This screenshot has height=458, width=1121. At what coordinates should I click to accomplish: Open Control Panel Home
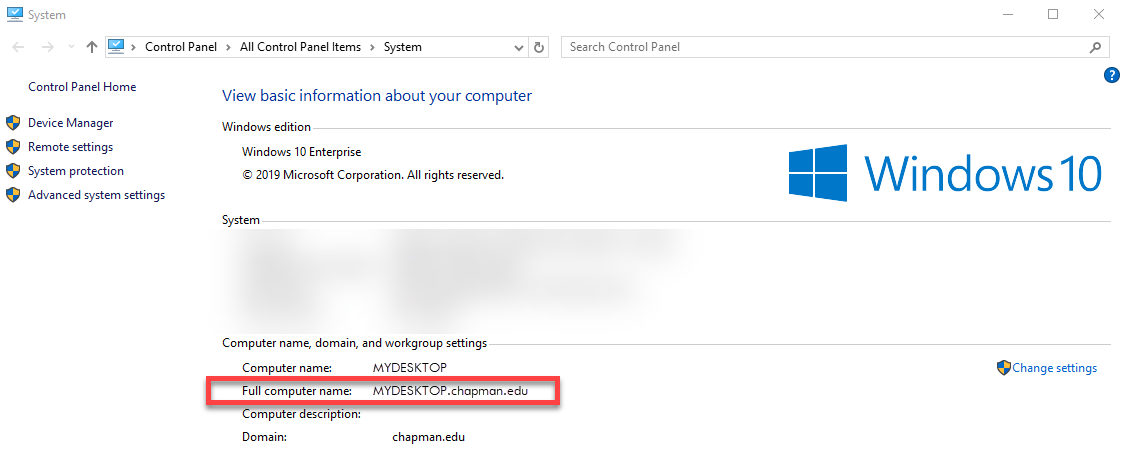82,87
